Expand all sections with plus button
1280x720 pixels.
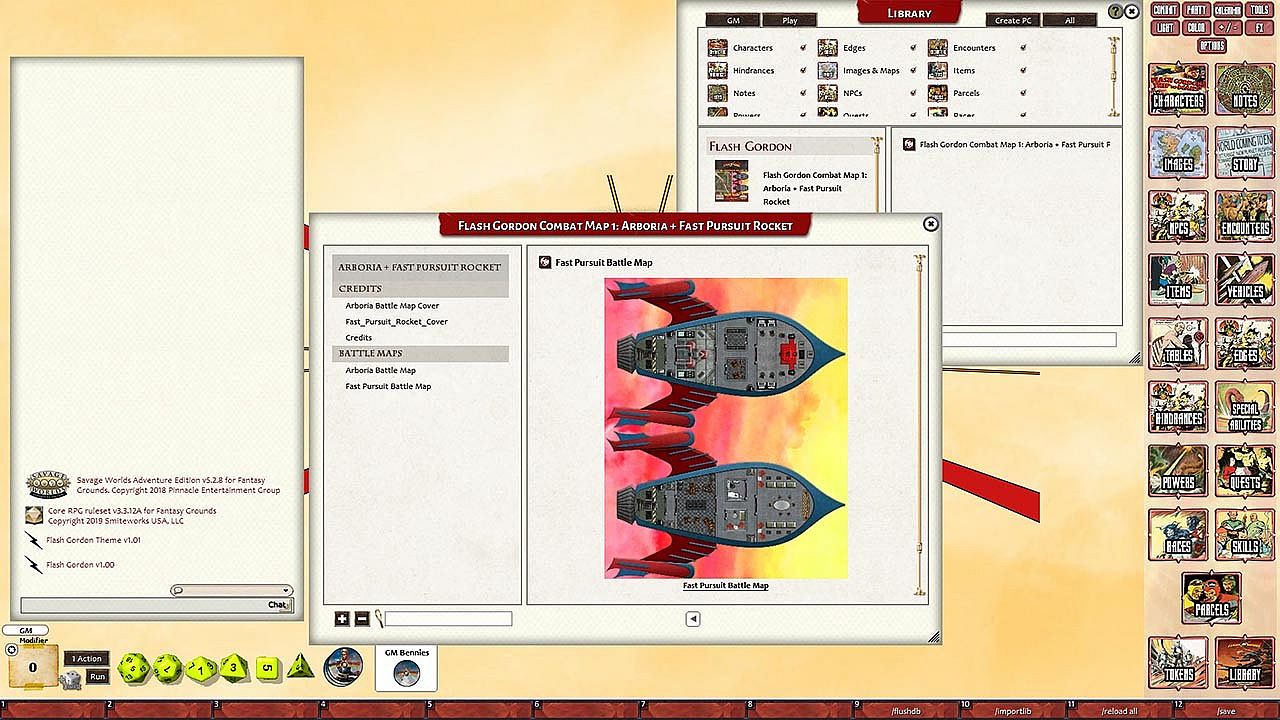(342, 619)
